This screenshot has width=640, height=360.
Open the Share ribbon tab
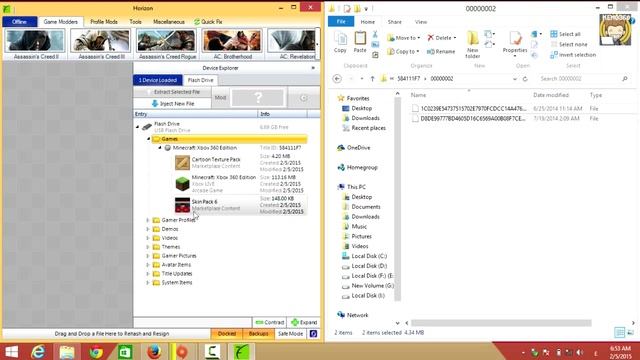(x=394, y=22)
